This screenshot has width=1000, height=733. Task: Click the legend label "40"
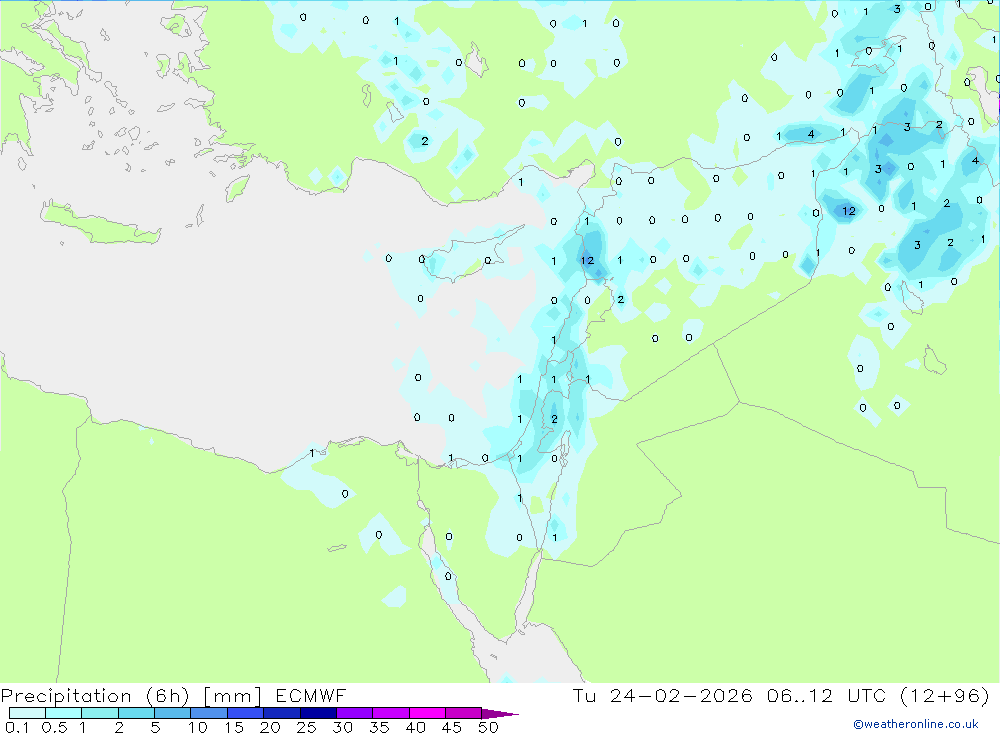click(x=415, y=727)
